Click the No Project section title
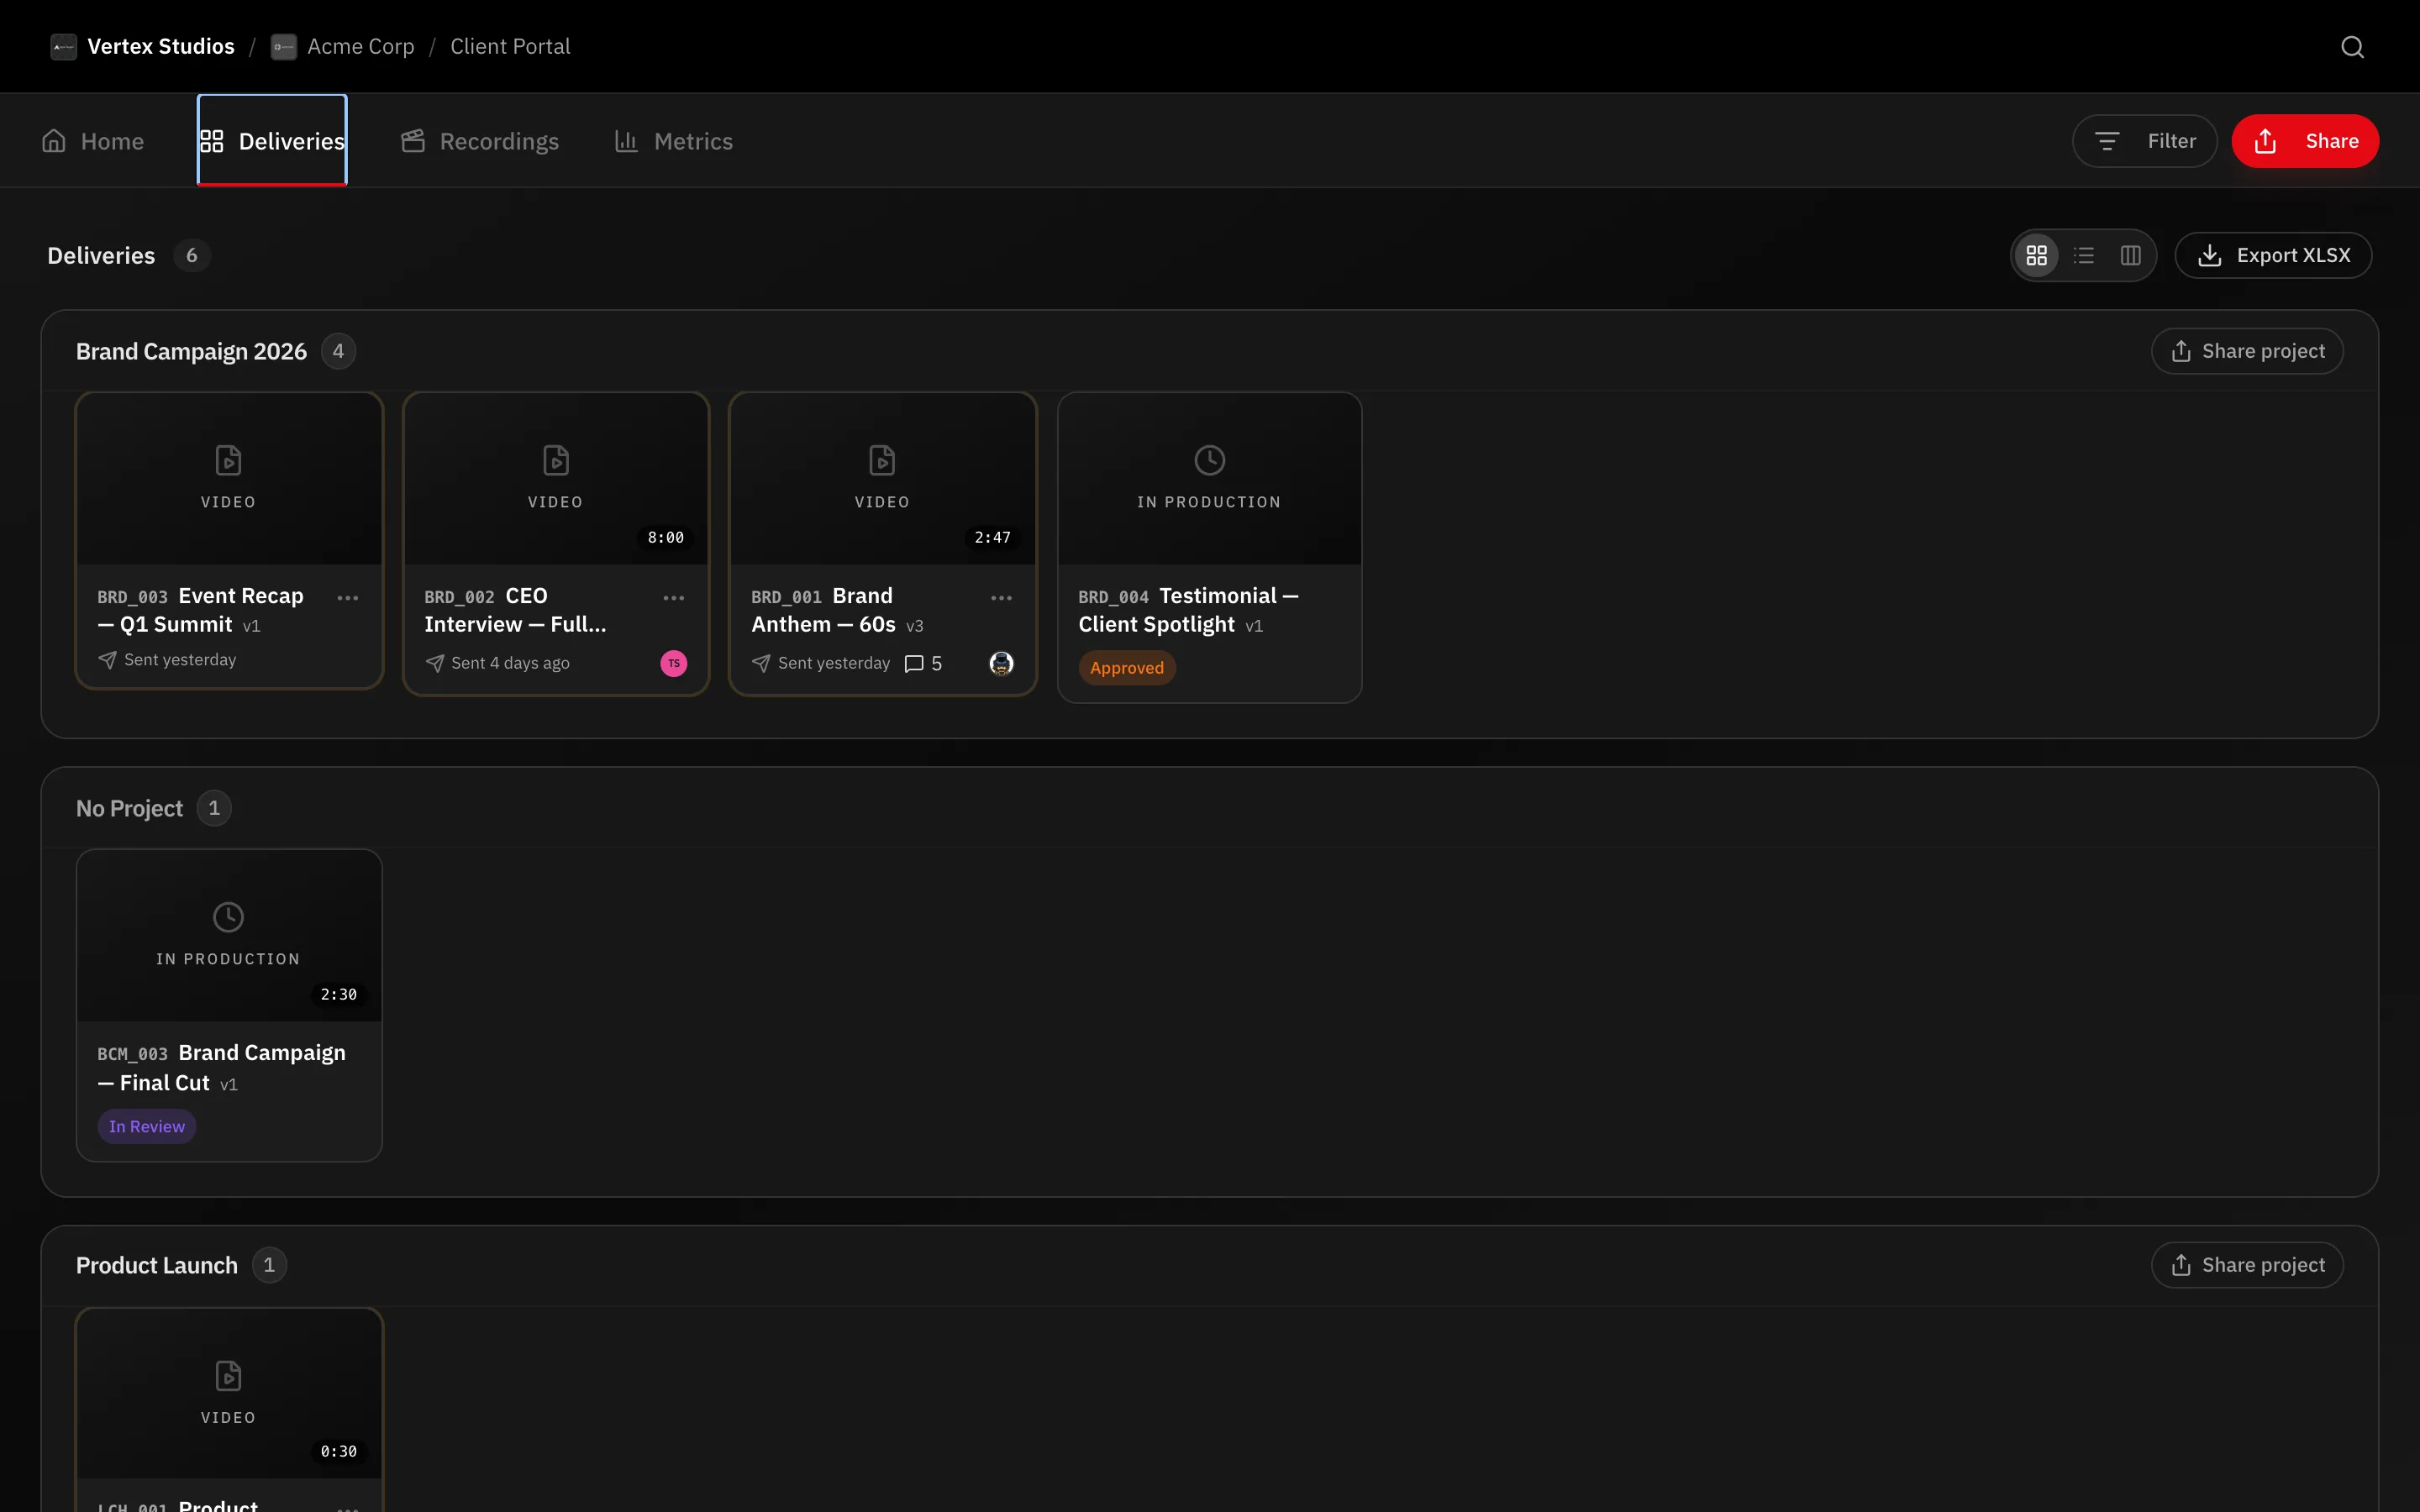Viewport: 2420px width, 1512px height. click(130, 809)
